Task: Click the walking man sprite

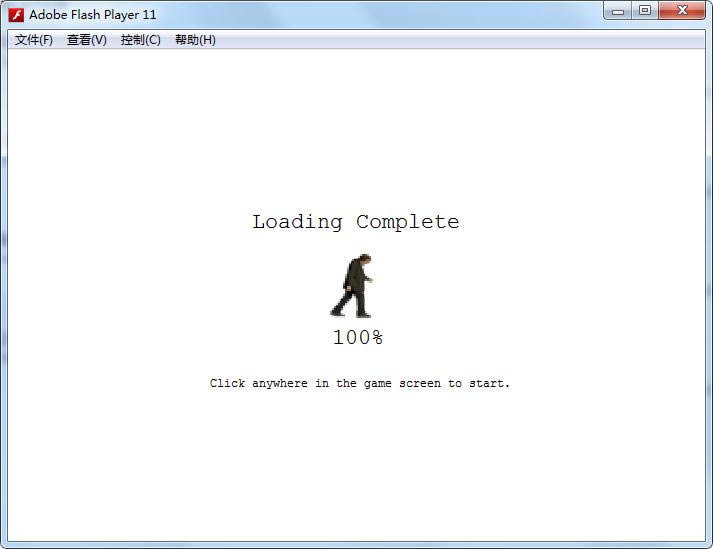Action: (352, 286)
